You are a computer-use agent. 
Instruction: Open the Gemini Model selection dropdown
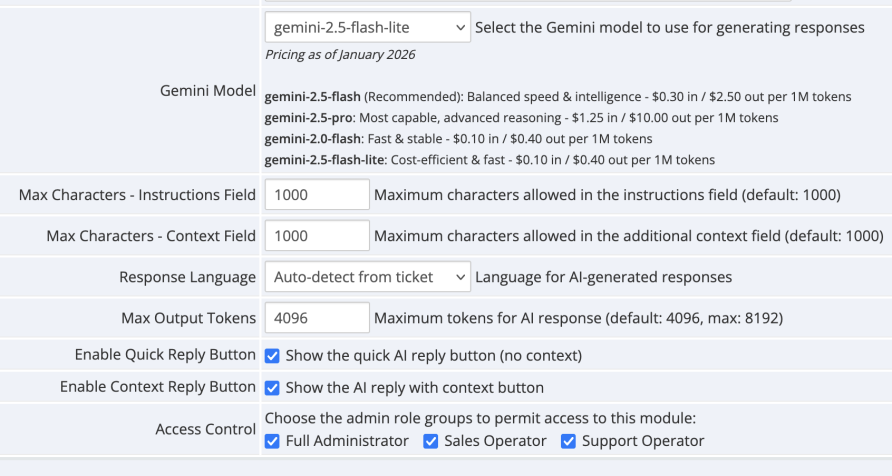point(367,28)
